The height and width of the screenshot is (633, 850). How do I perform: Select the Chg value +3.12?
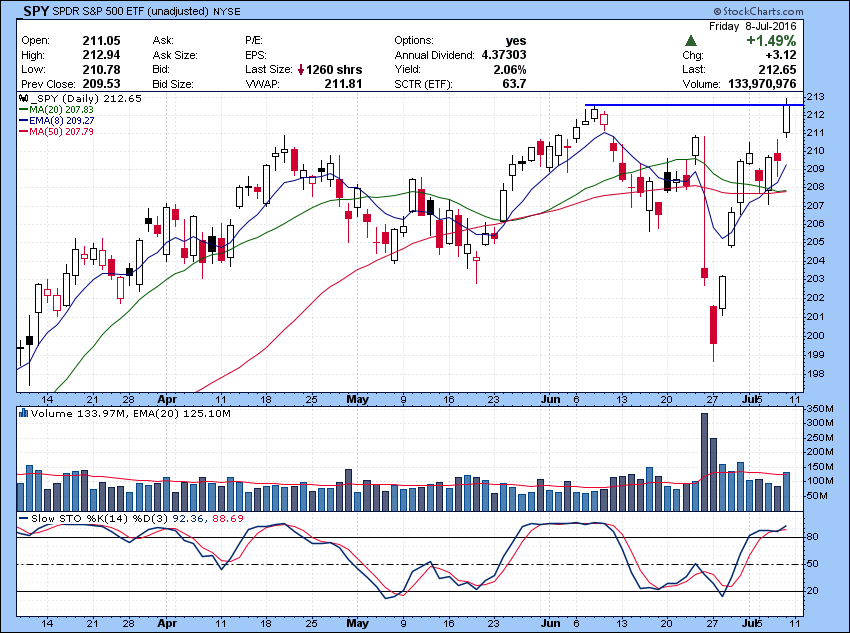point(781,55)
